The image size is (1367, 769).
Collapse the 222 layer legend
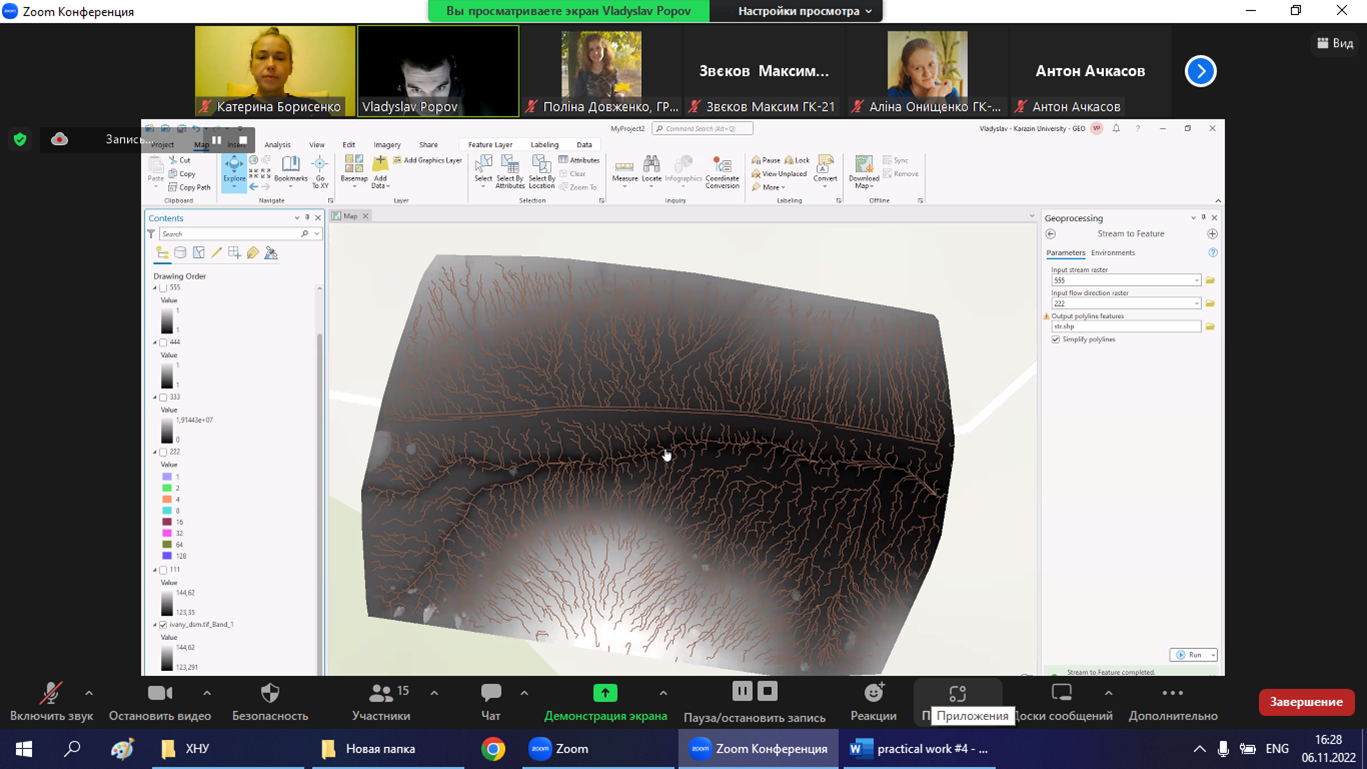pos(155,453)
